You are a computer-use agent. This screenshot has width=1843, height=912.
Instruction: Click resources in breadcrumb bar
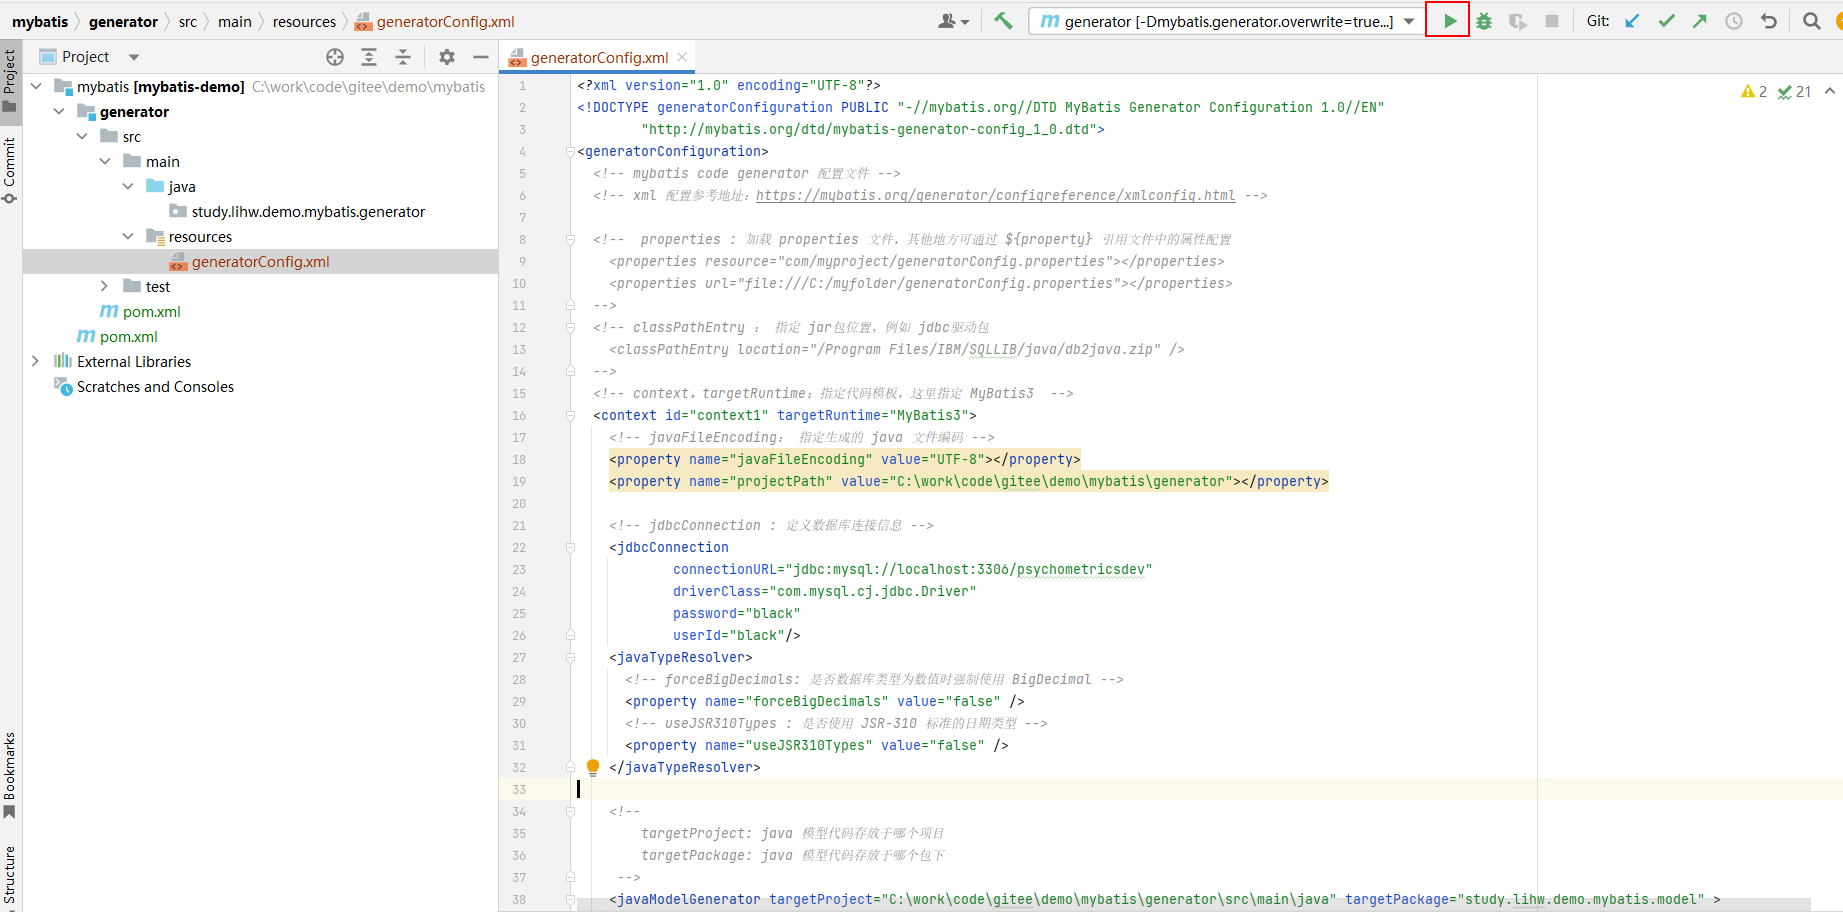pyautogui.click(x=304, y=21)
